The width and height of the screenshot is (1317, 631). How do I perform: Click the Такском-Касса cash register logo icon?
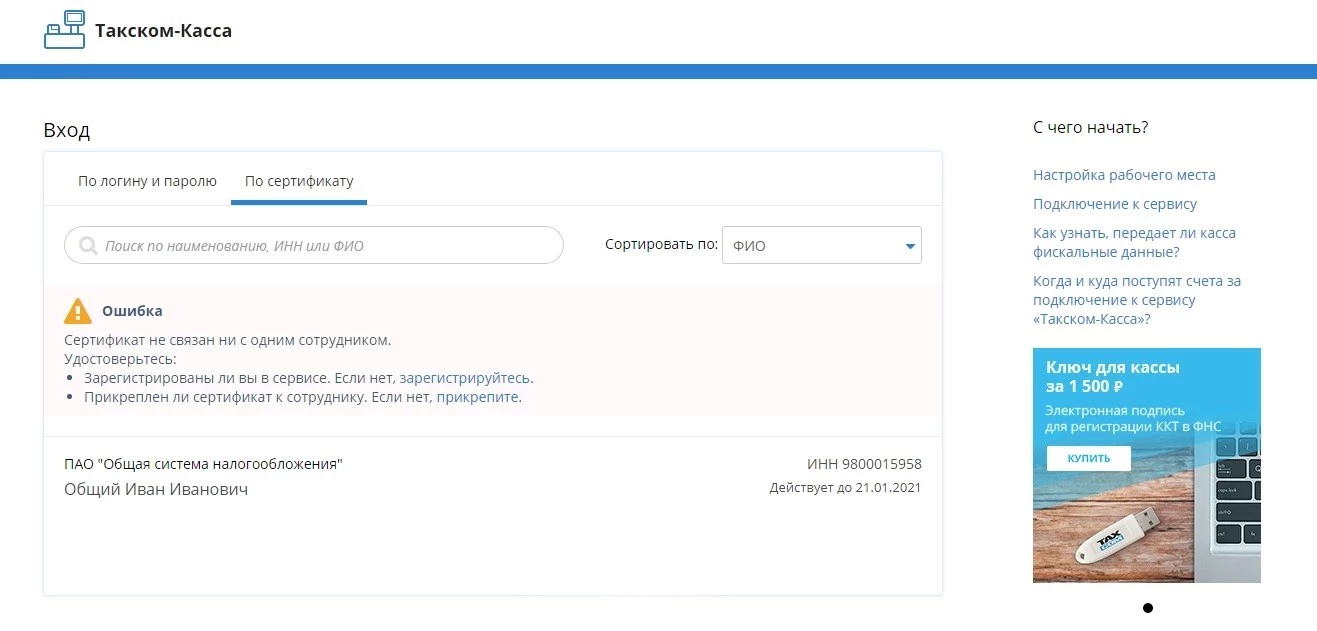(x=65, y=30)
